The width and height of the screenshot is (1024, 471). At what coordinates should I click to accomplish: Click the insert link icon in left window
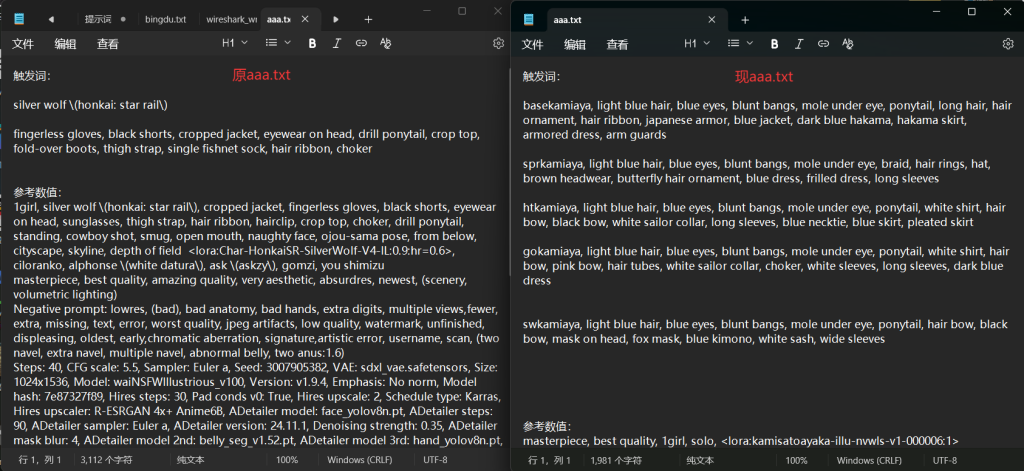361,44
